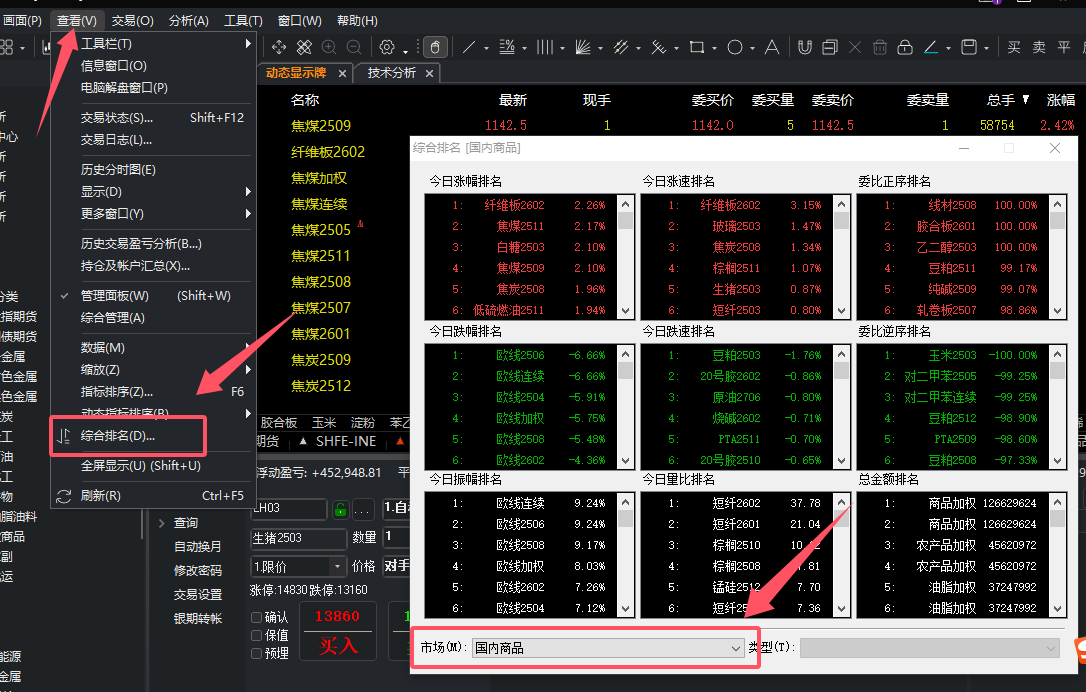
Task: Open the gear settings icon in toolbar
Action: (387, 47)
